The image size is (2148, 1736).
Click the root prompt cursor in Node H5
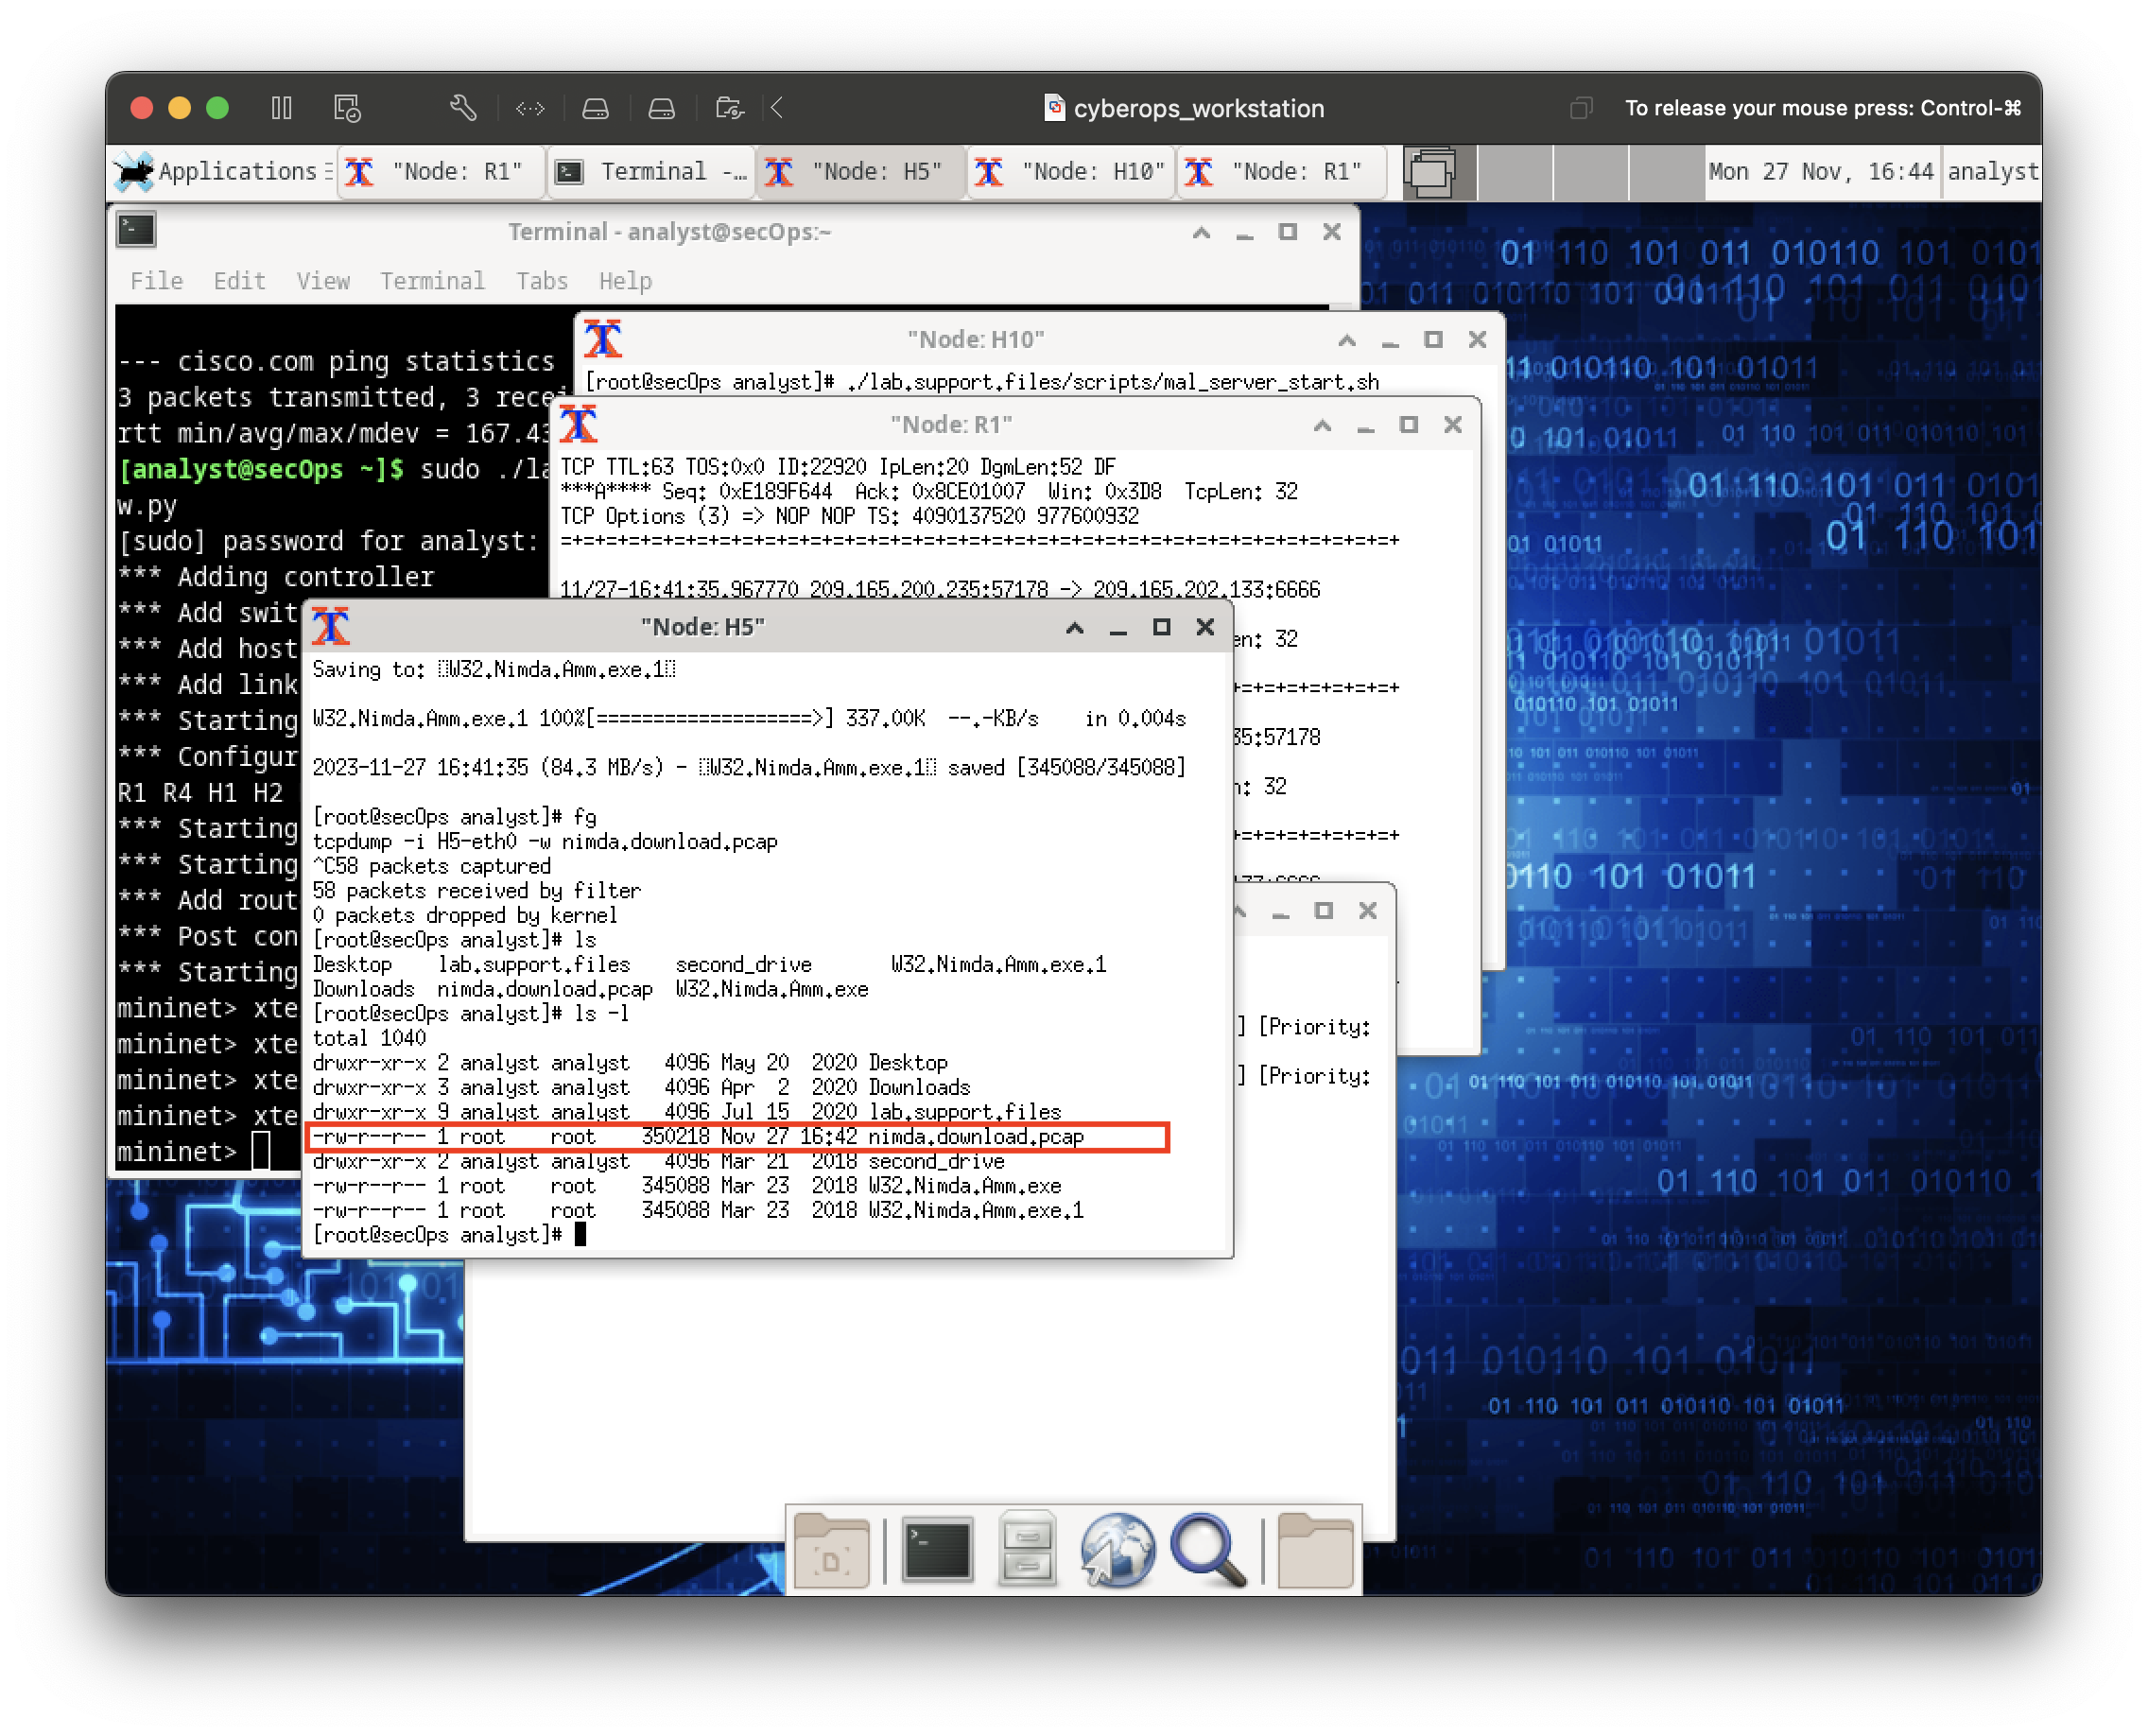click(x=580, y=1235)
